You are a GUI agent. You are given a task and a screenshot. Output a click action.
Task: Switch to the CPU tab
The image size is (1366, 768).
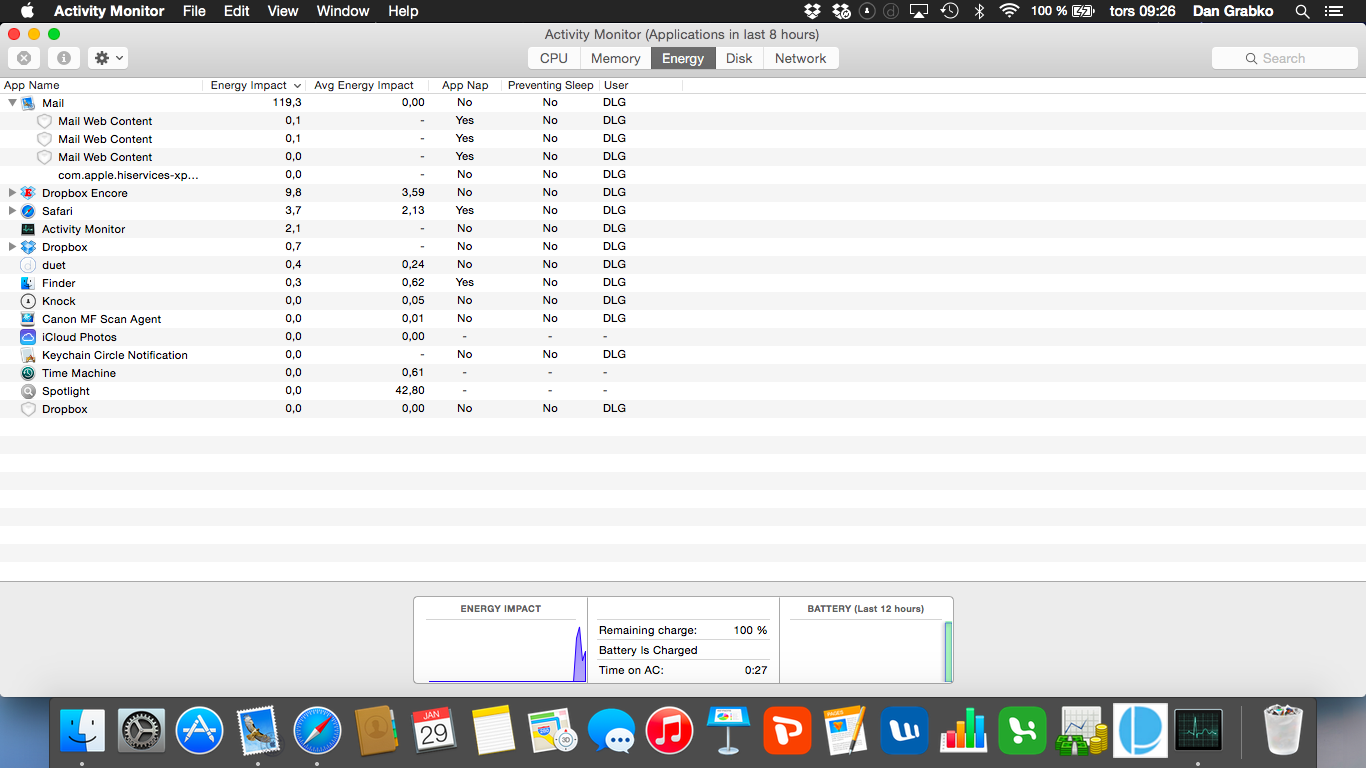click(x=554, y=58)
